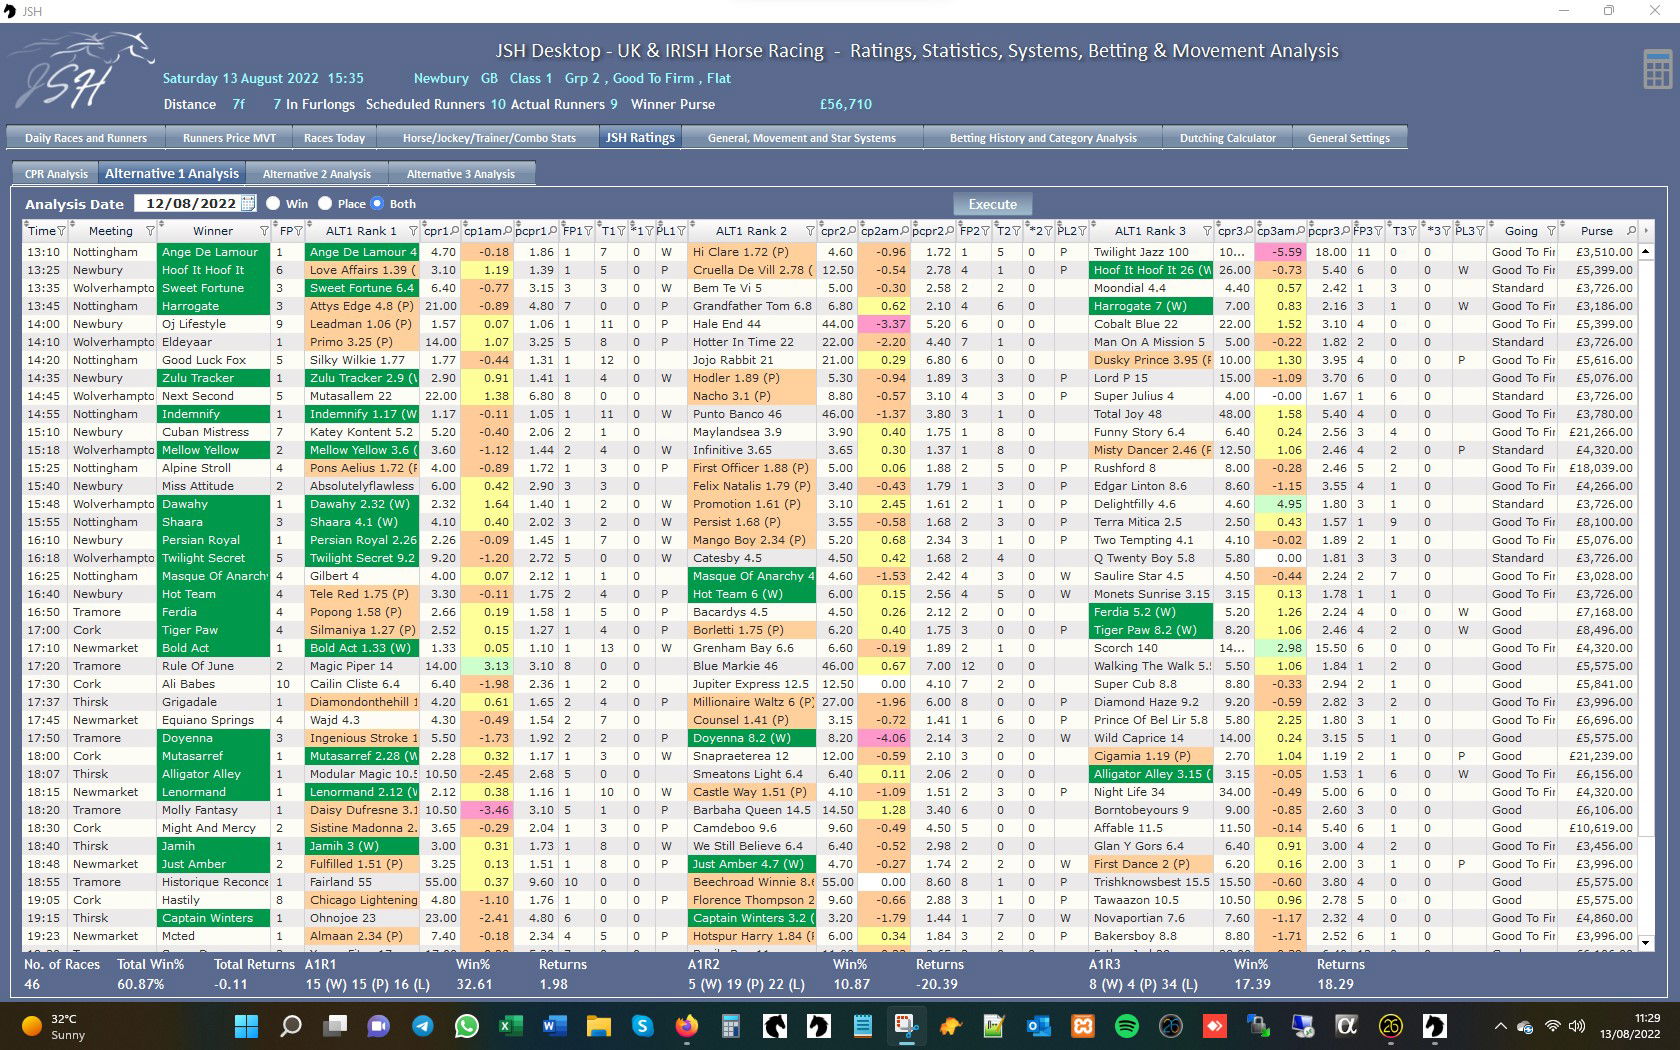1680x1050 pixels.
Task: Open the Races Today tab
Action: [334, 138]
